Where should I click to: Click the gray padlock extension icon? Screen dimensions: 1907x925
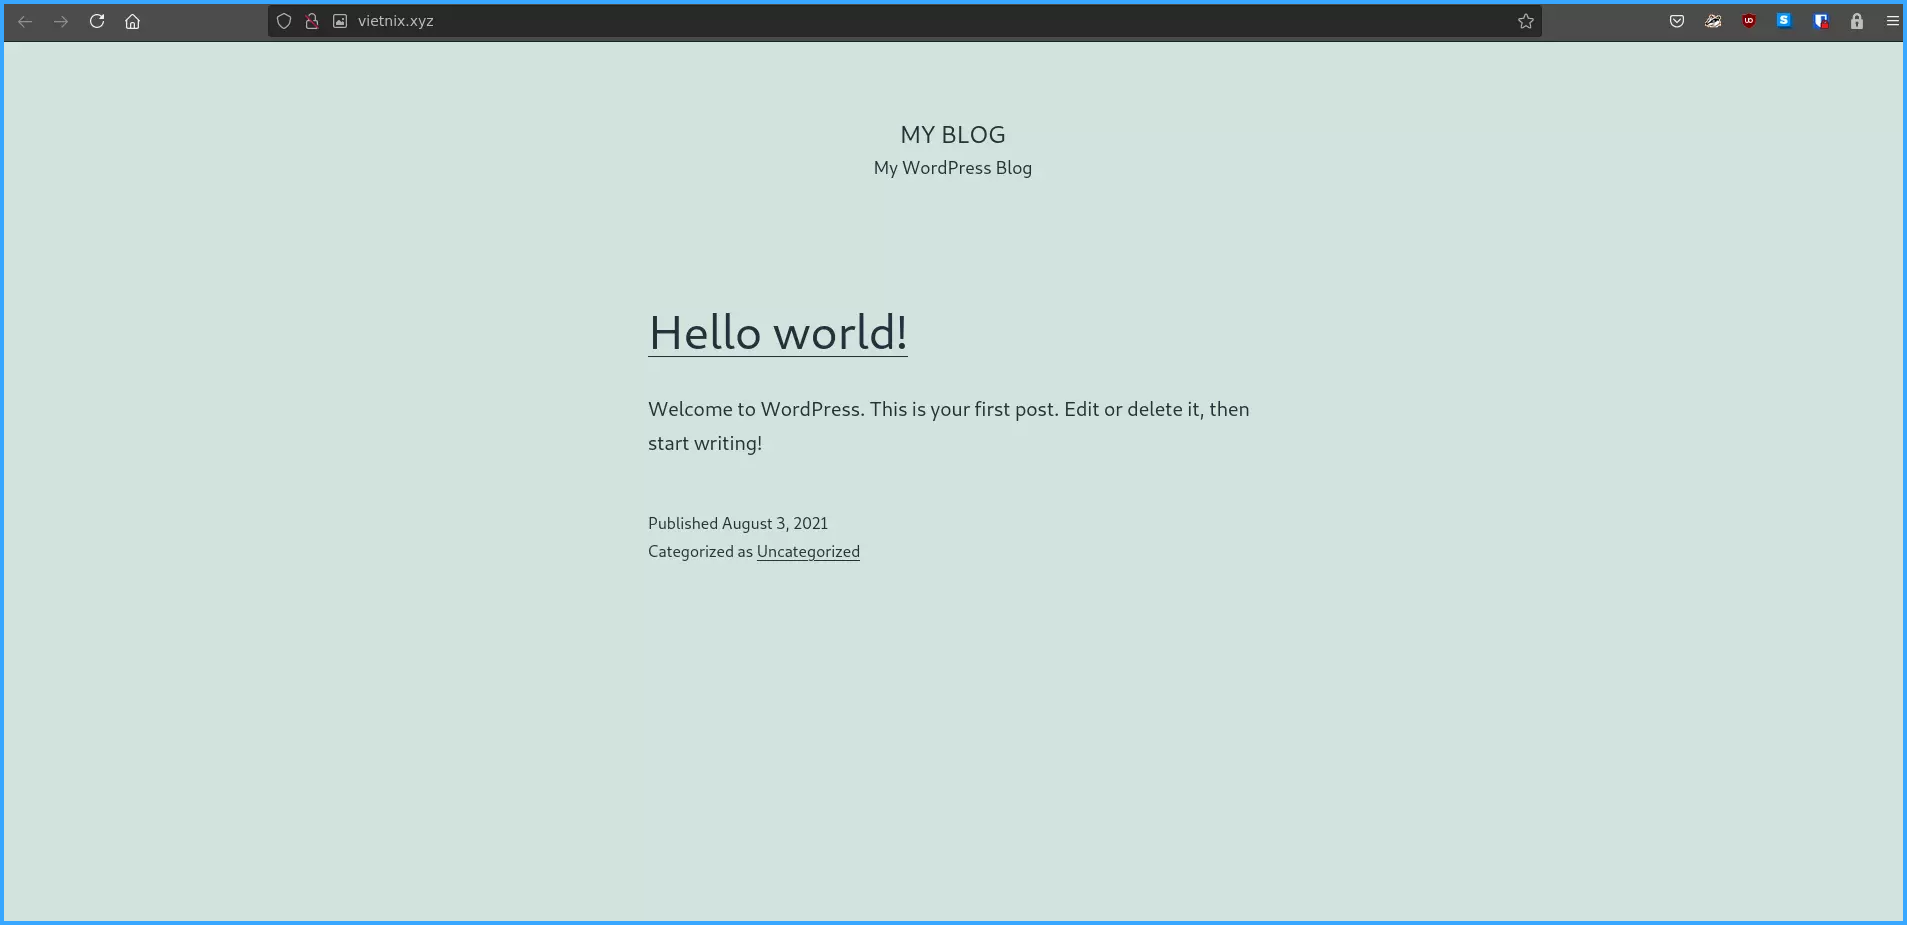(x=1857, y=21)
